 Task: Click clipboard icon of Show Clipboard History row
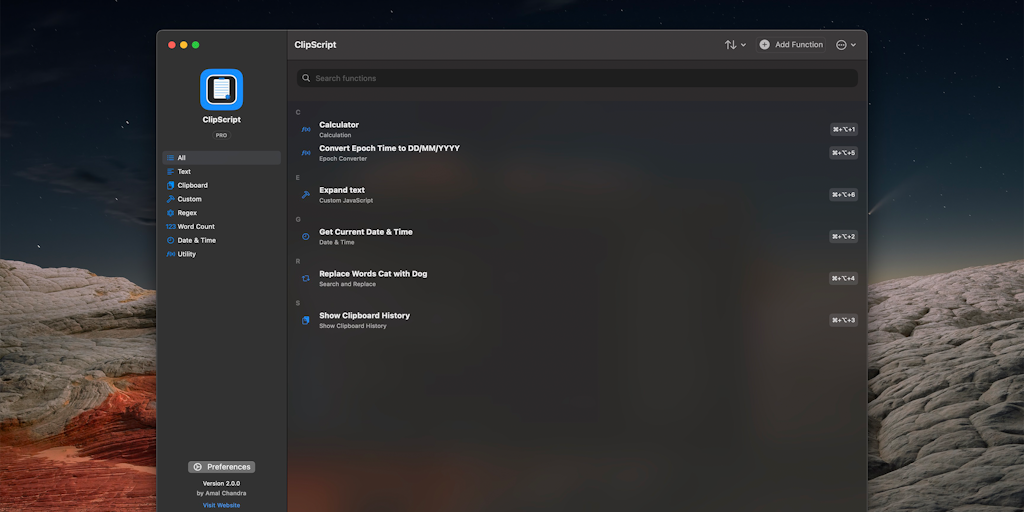coord(306,320)
